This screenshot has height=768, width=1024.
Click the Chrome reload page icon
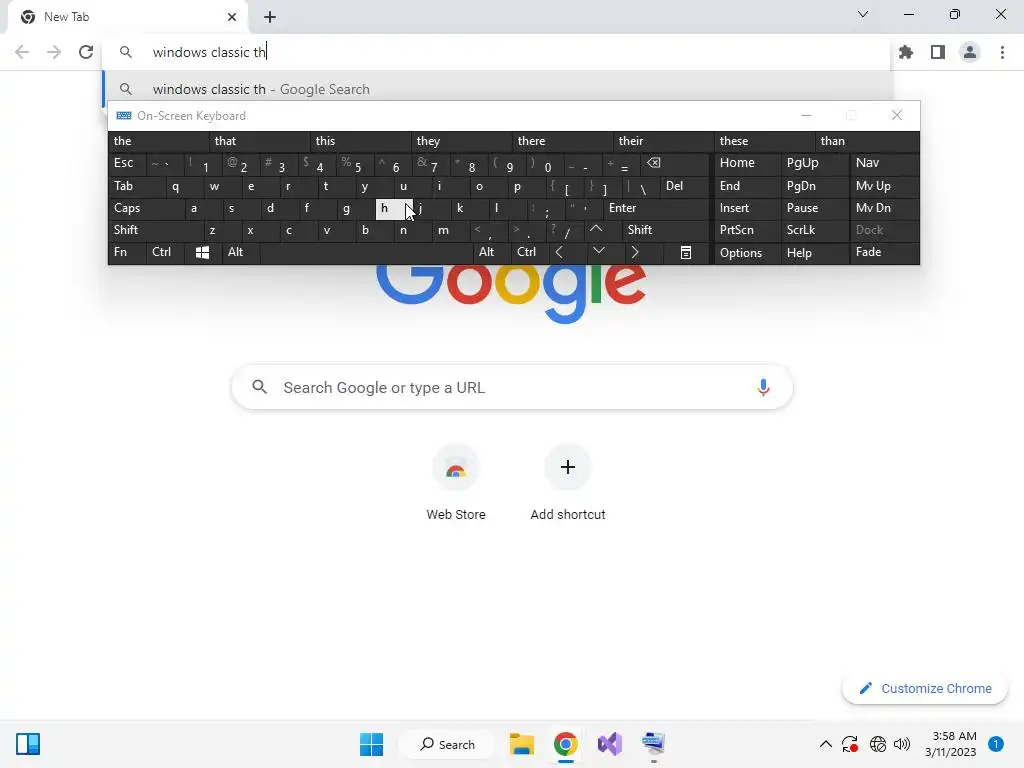[86, 52]
